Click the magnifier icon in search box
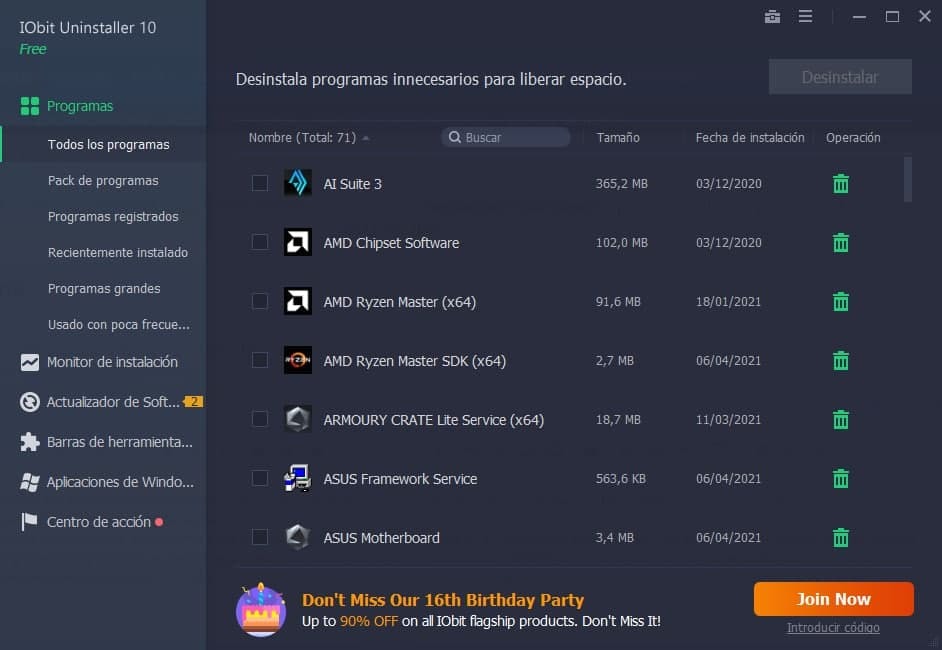The width and height of the screenshot is (942, 650). [455, 137]
